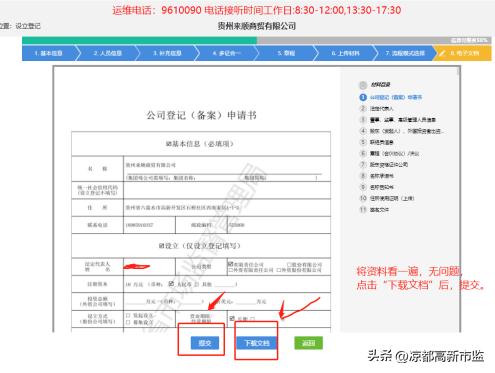Tick the 外资有限责任公司 checkbox

[x=230, y=270]
